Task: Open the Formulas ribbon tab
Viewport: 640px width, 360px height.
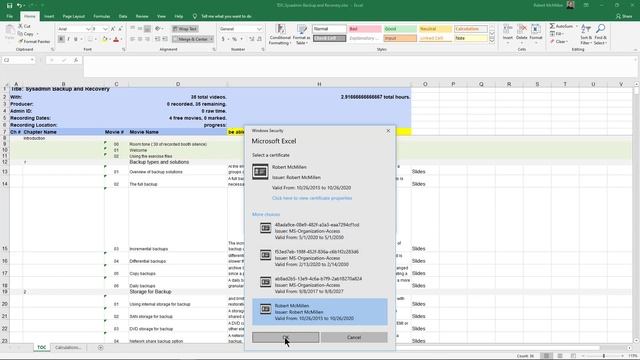Action: tap(102, 16)
